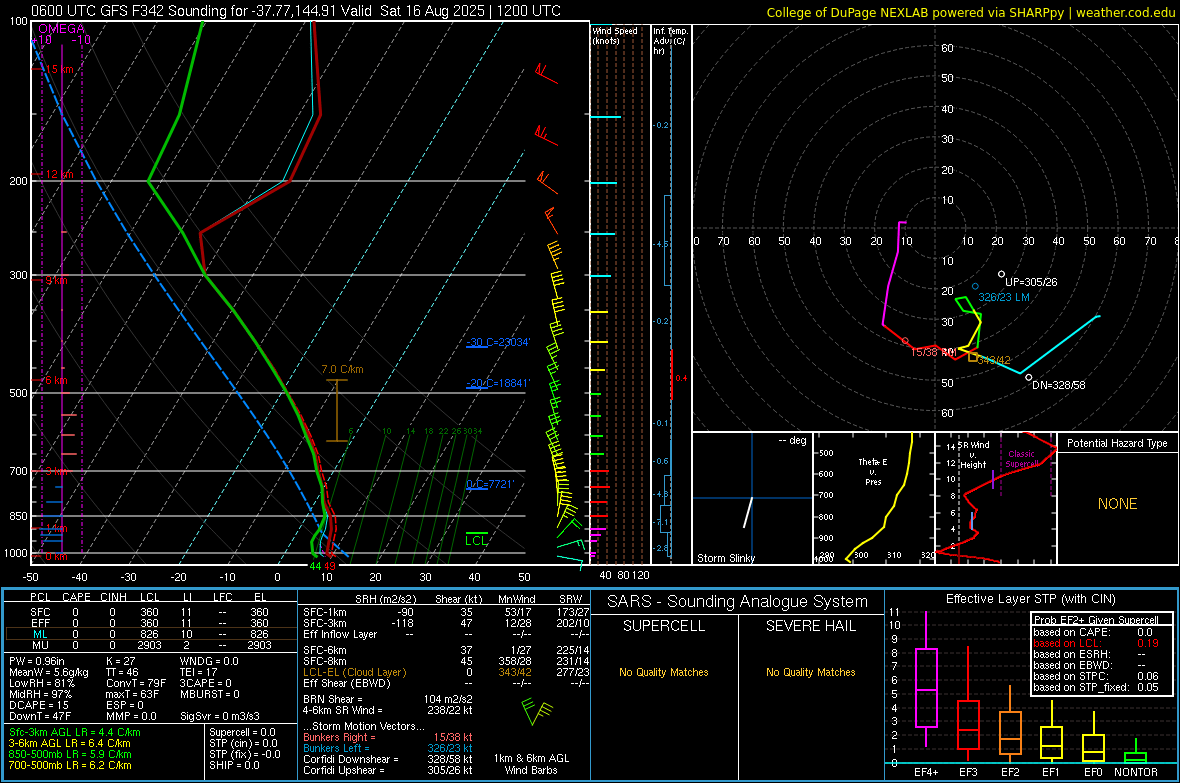Screen dimensions: 1180x783
Task: Click the blue Bunkers Left = 326/23 kt line
Action: tap(388, 748)
